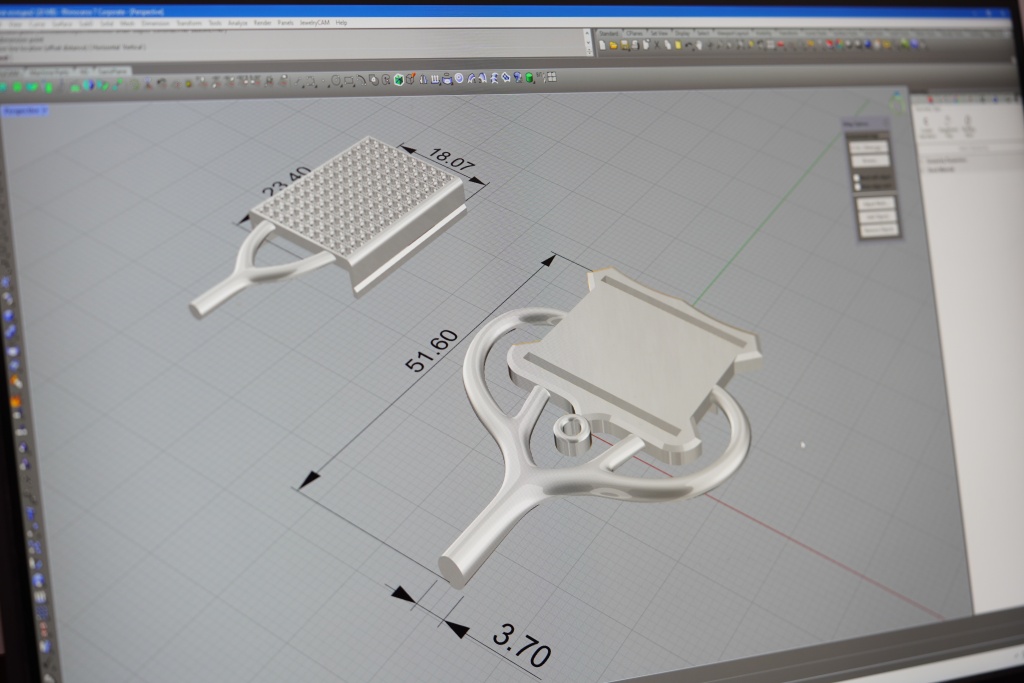Switch to the Display toolbar tab
Image resolution: width=1024 pixels, height=683 pixels.
tap(682, 33)
